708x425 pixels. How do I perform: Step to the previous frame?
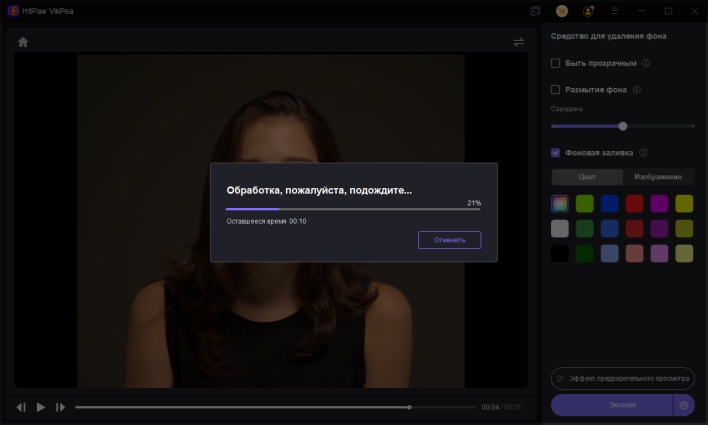pos(21,407)
